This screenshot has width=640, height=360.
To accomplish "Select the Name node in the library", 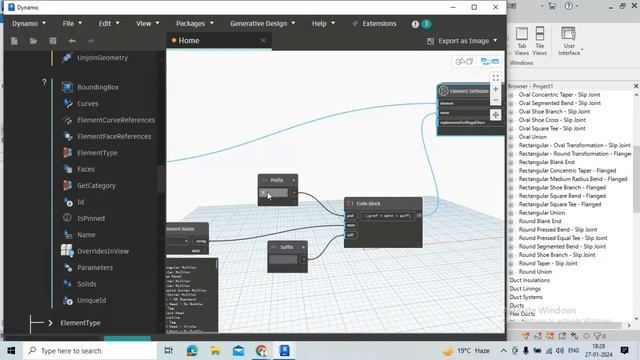I will pyautogui.click(x=86, y=235).
